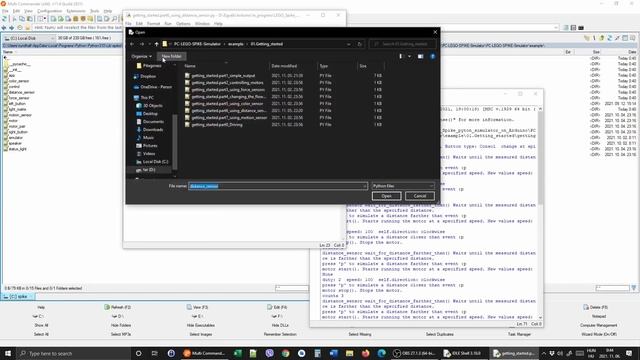Open Dropbox in the navigation pane
The height and width of the screenshot is (360, 640).
point(148,76)
